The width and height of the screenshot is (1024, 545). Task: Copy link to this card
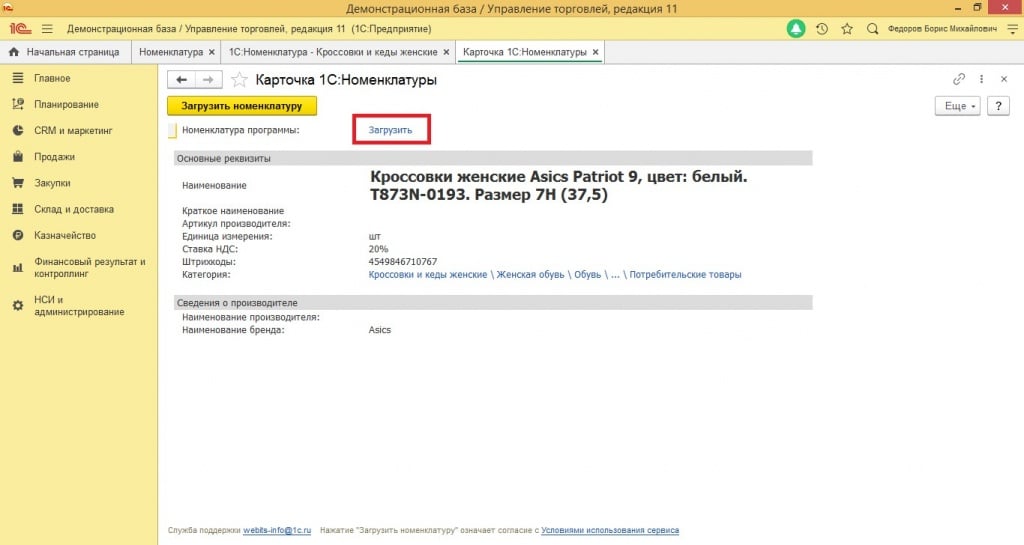pyautogui.click(x=959, y=79)
